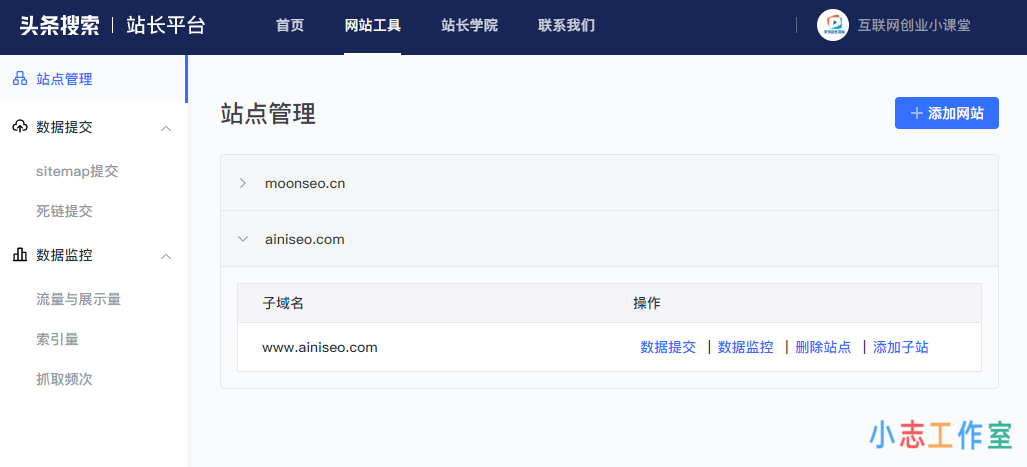
Task: Click the 数据提交 cloud upload icon
Action: [20, 127]
